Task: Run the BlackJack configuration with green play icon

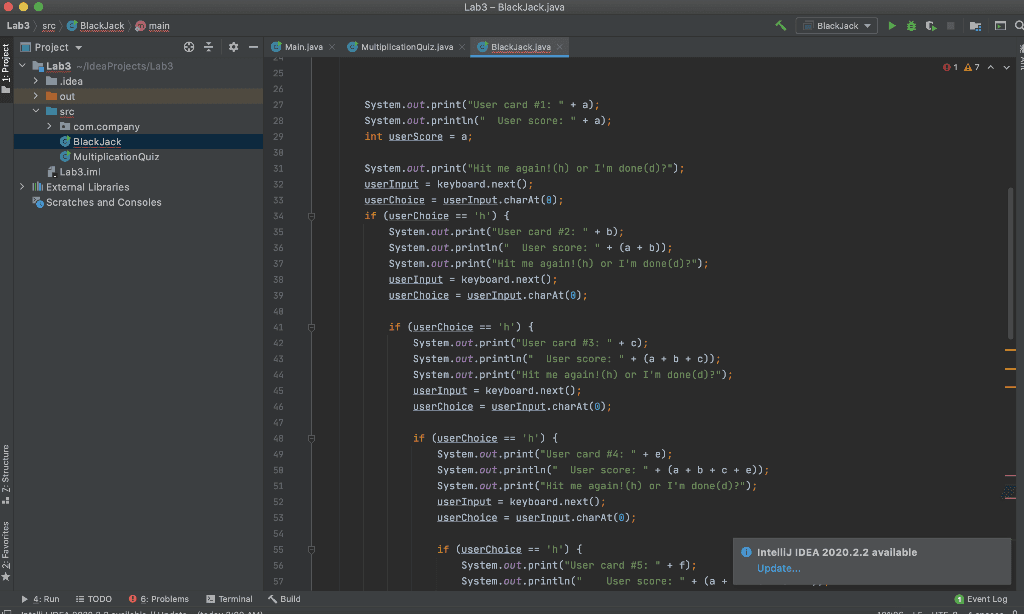Action: pos(891,25)
